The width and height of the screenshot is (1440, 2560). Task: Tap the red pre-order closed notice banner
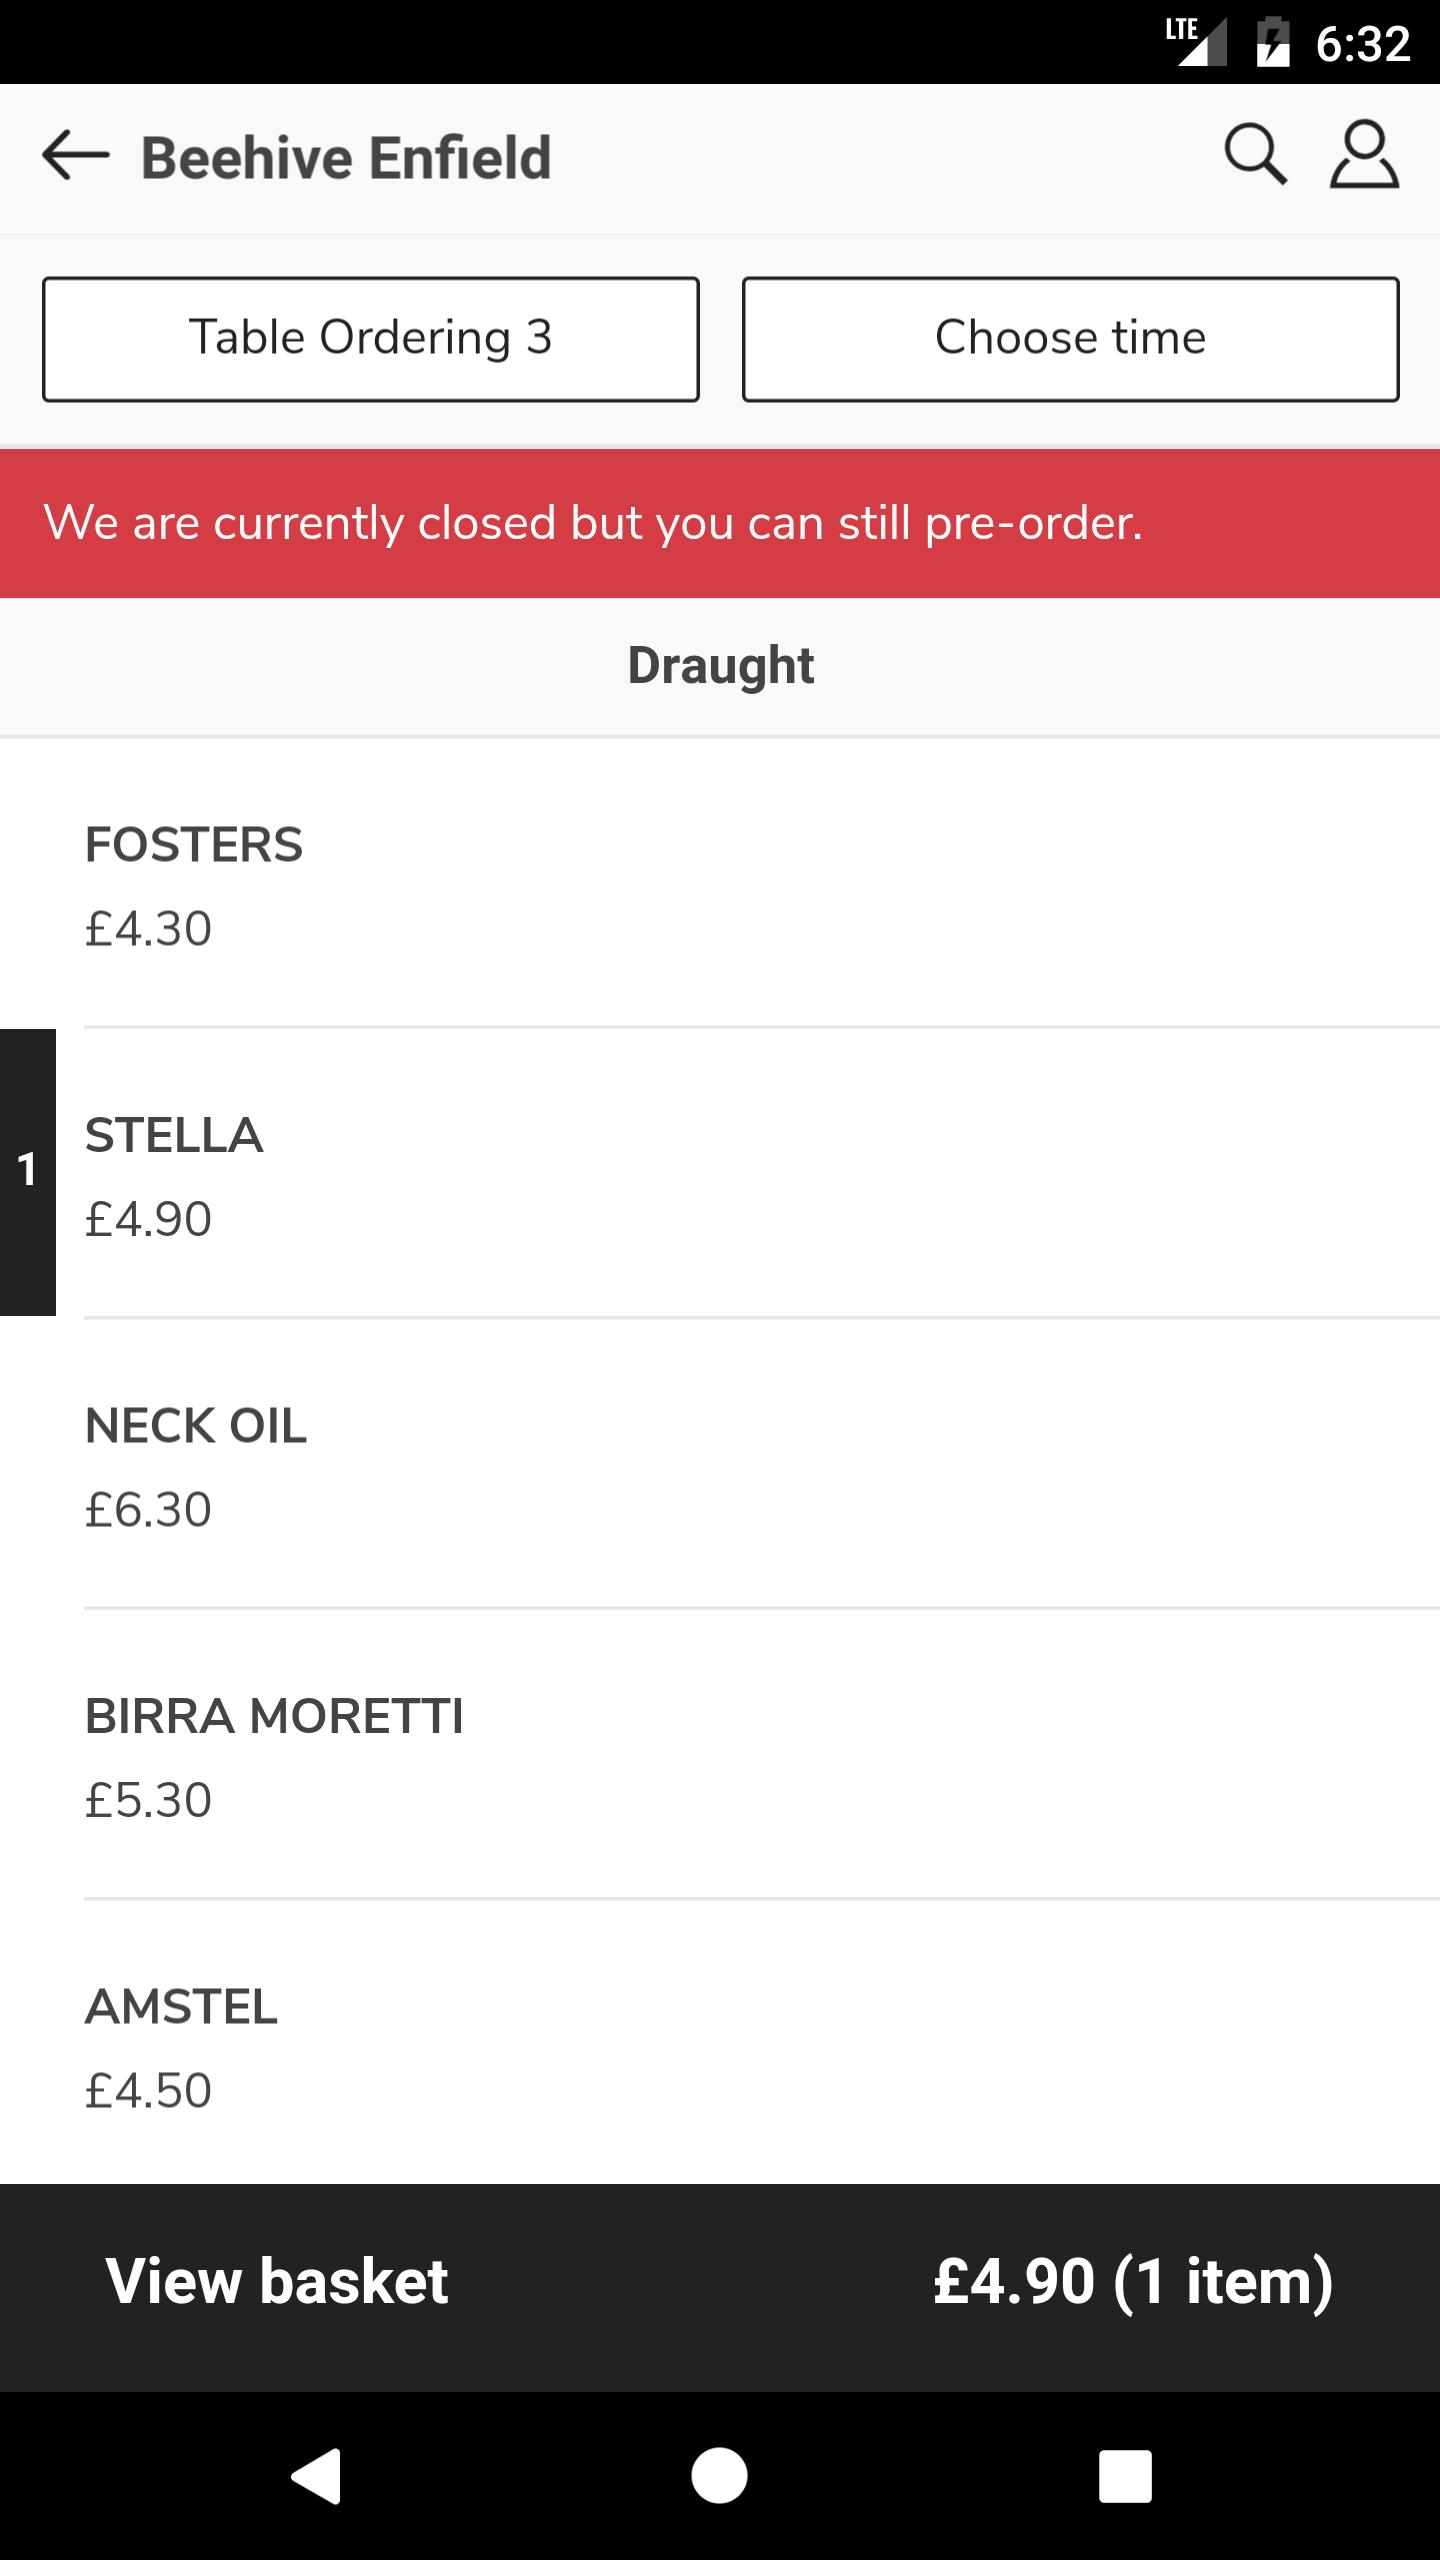point(720,523)
